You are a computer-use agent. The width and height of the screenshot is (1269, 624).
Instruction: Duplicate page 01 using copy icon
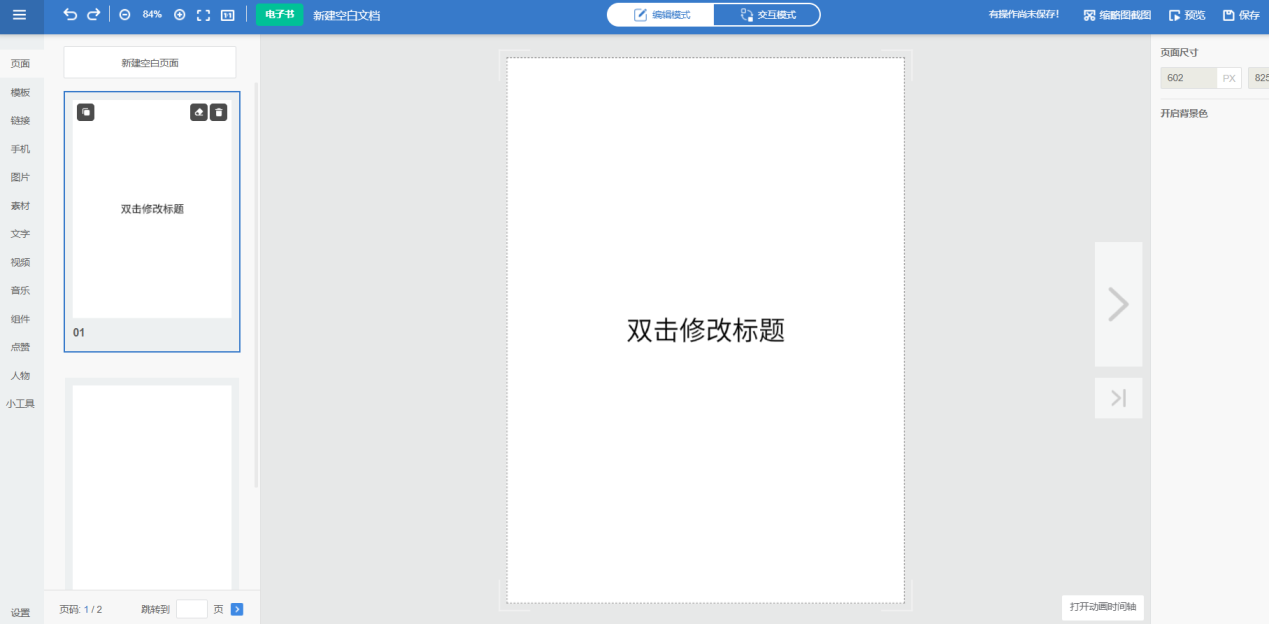point(86,112)
